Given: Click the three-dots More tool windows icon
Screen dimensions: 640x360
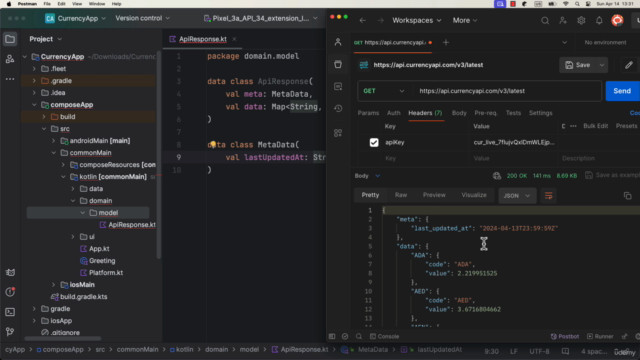Looking at the screenshot, I should (x=10, y=79).
